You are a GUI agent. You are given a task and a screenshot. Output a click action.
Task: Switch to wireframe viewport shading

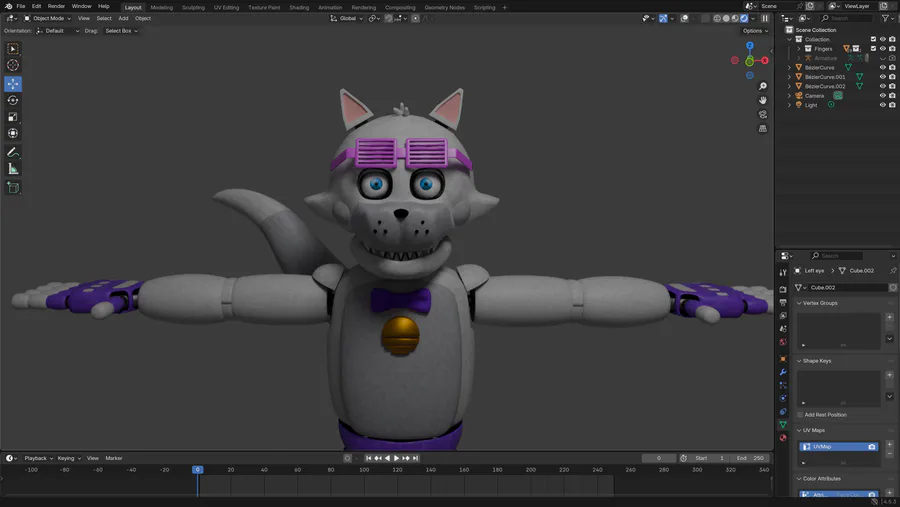click(x=717, y=18)
